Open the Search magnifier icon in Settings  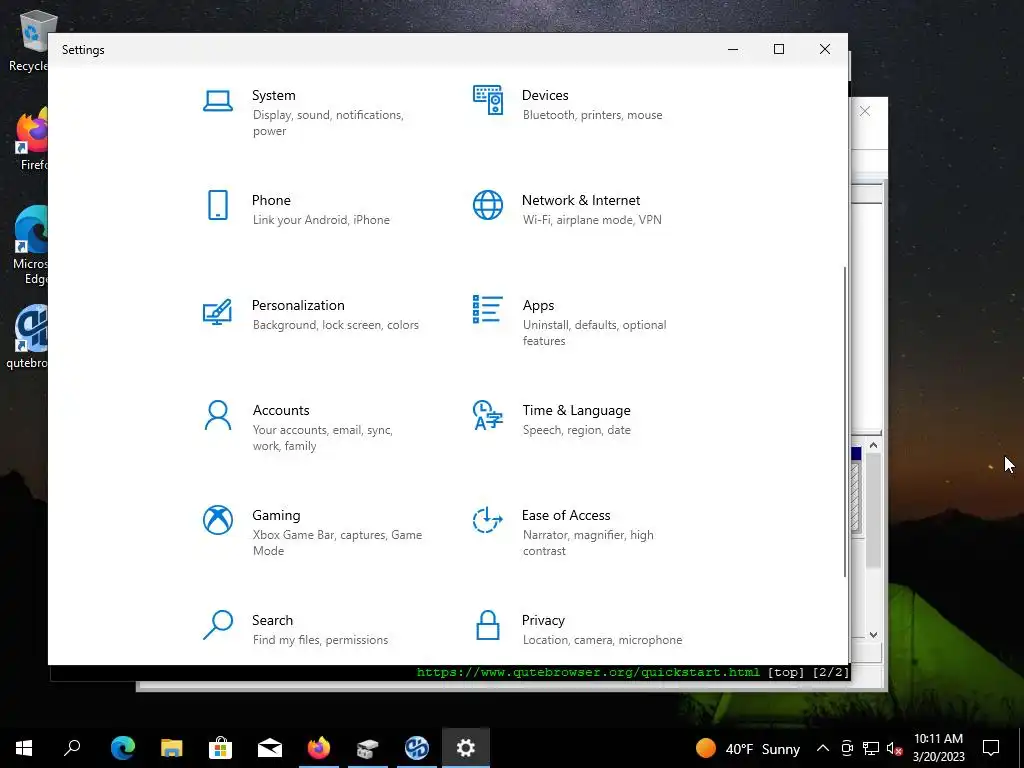[217, 625]
